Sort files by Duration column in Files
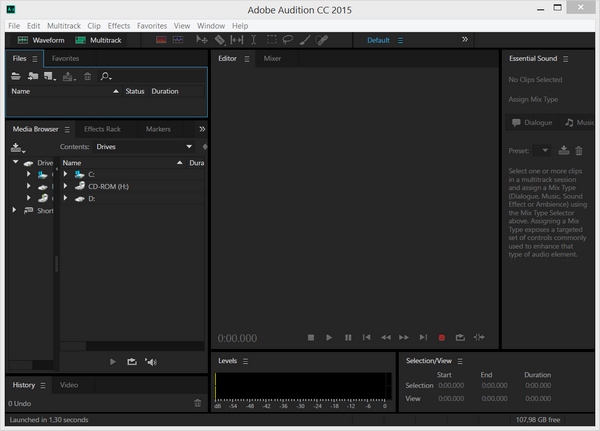Viewport: 600px width, 431px height. [x=165, y=91]
